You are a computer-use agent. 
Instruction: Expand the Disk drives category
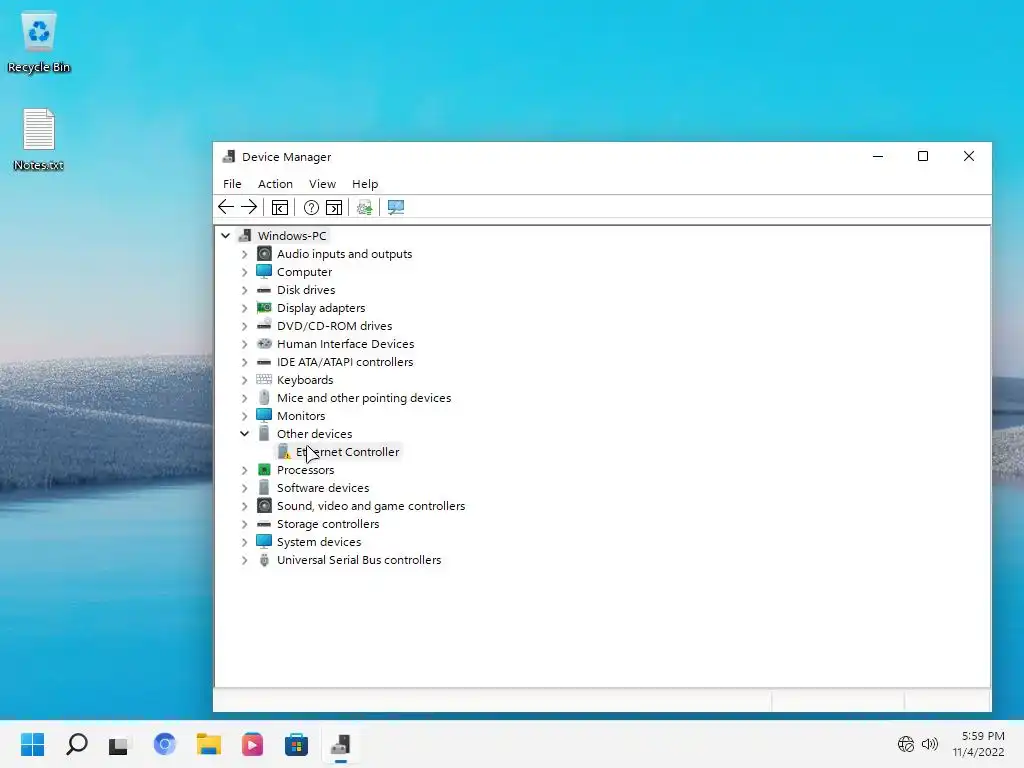(x=244, y=290)
